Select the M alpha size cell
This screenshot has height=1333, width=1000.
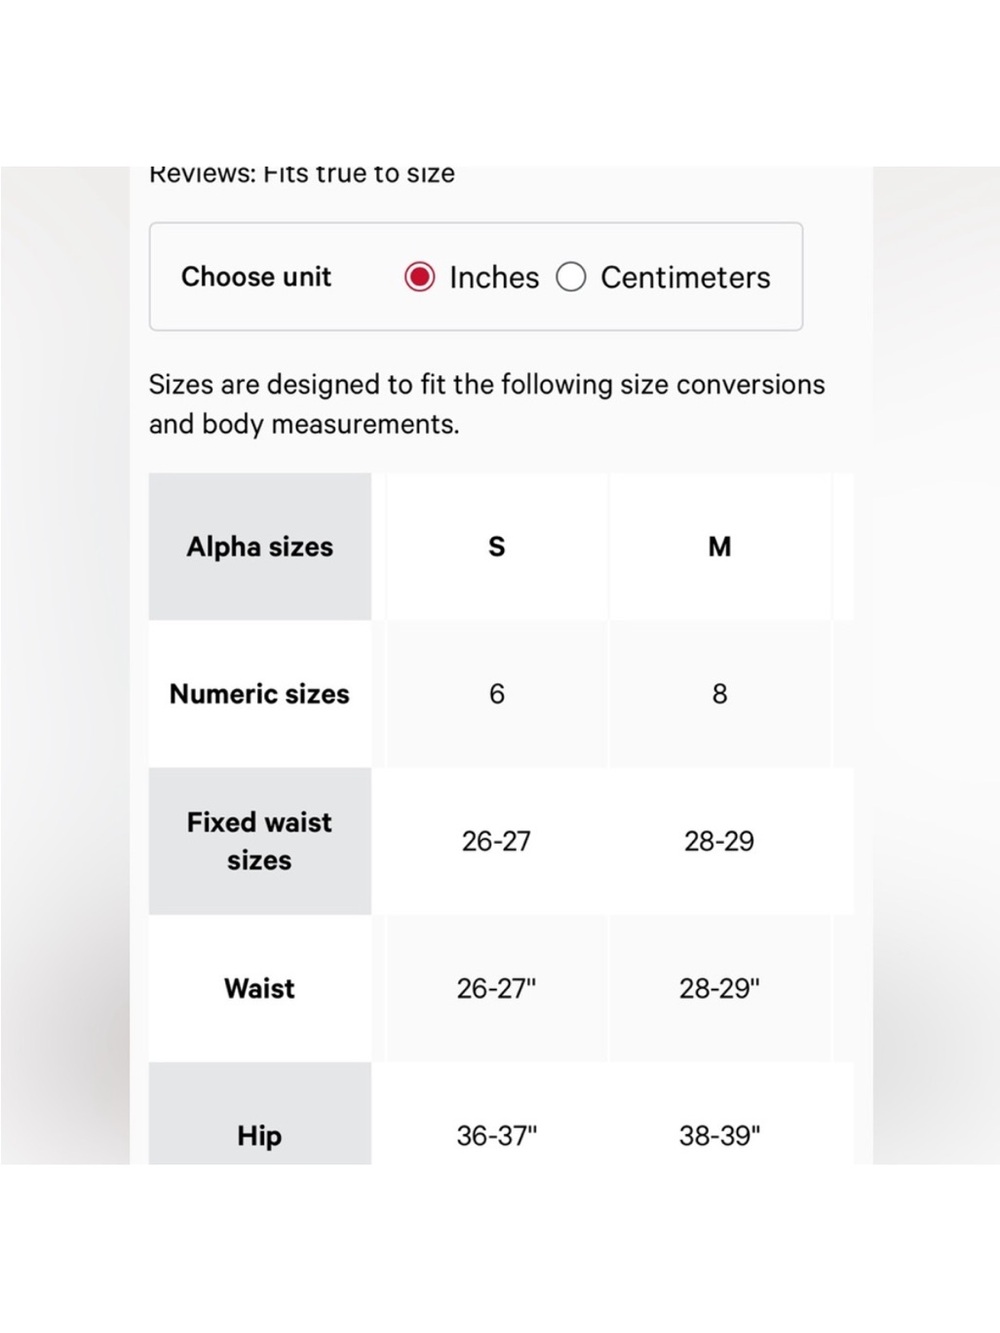[x=720, y=546]
